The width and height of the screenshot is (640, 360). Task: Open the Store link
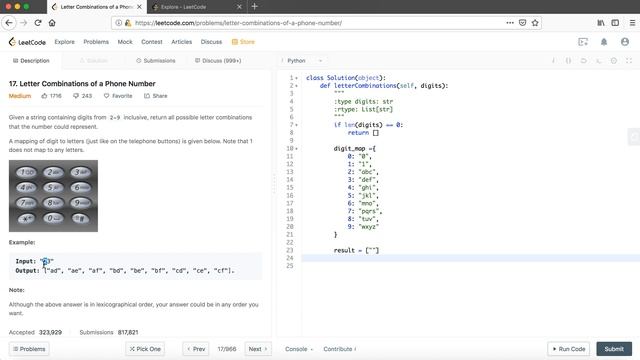coord(243,42)
